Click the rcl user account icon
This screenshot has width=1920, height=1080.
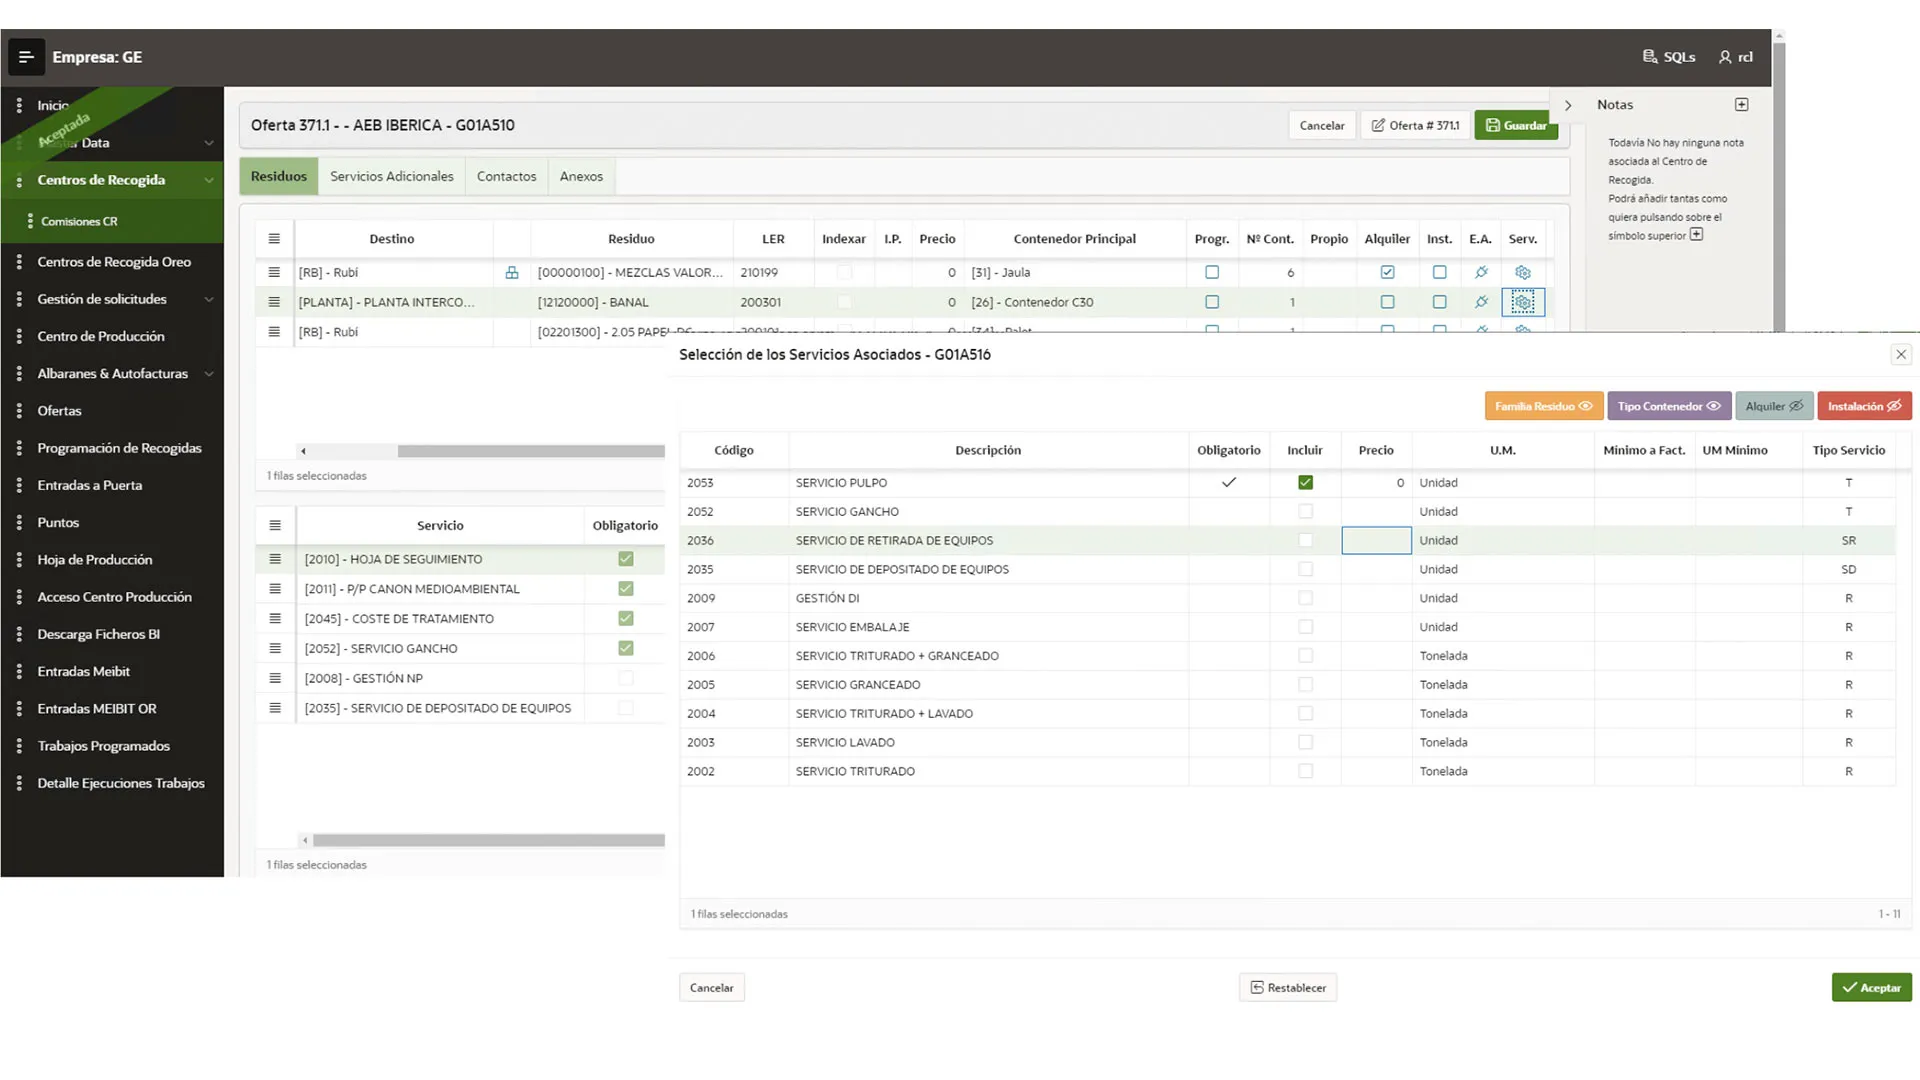pyautogui.click(x=1724, y=57)
